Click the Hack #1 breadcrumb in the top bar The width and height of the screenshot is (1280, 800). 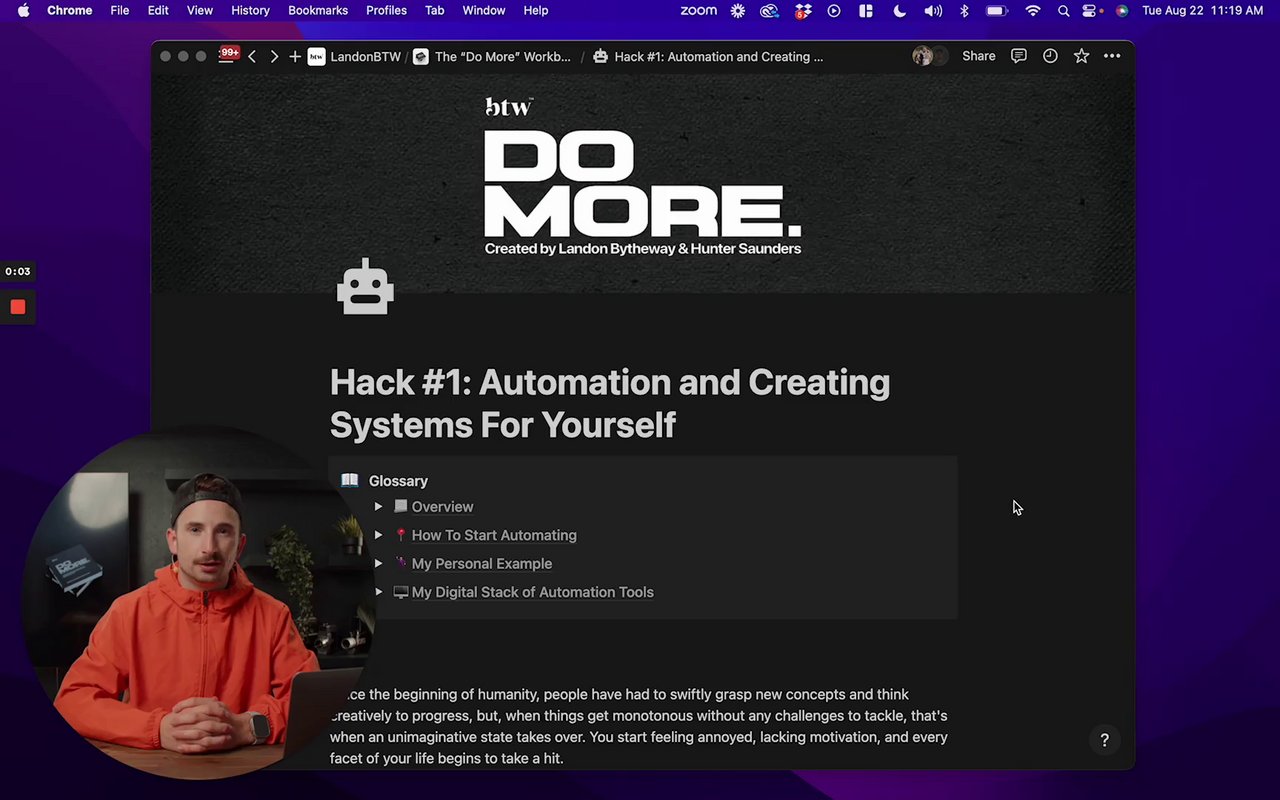708,57
